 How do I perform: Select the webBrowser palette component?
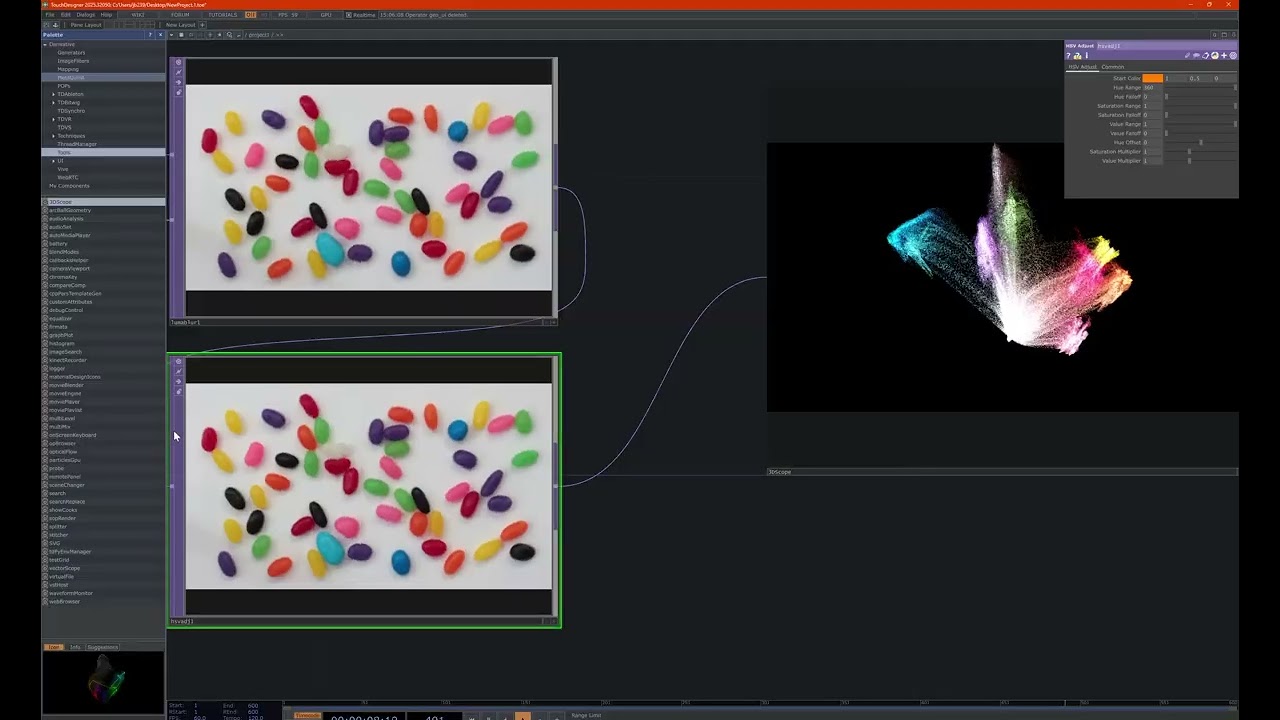point(63,601)
